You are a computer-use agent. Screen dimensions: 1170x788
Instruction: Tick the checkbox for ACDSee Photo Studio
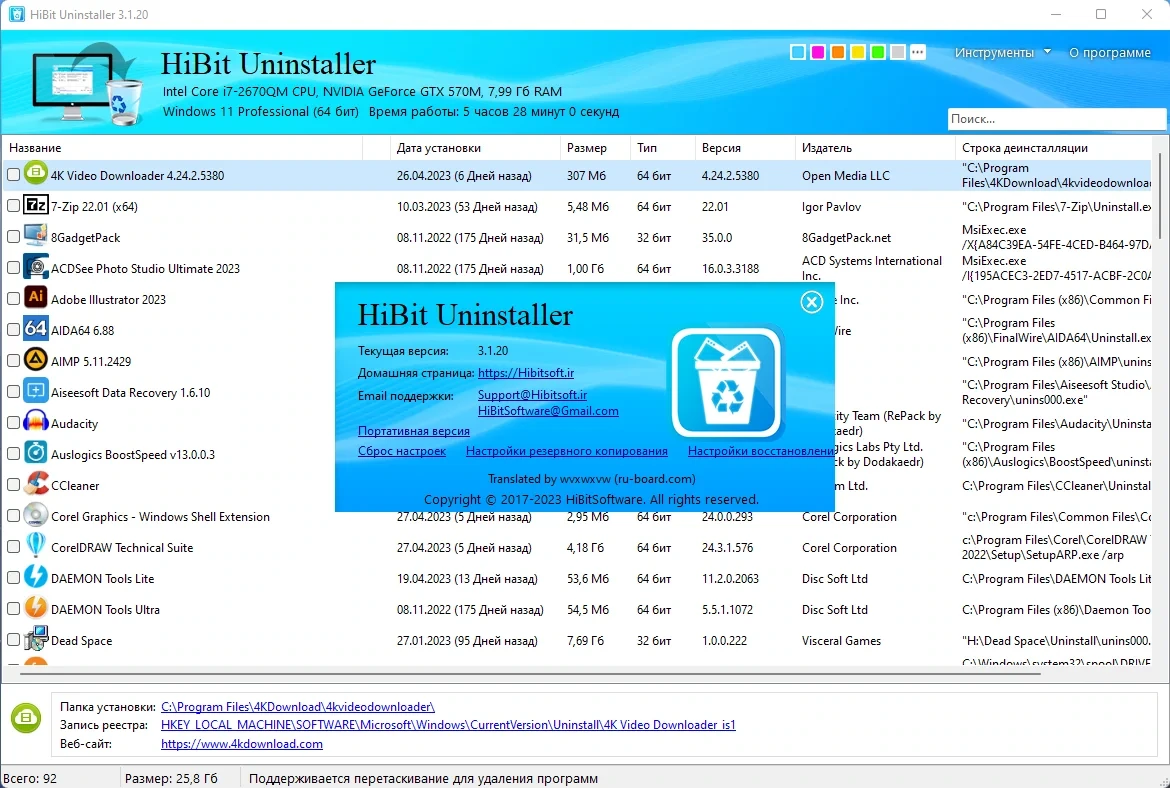pos(13,267)
